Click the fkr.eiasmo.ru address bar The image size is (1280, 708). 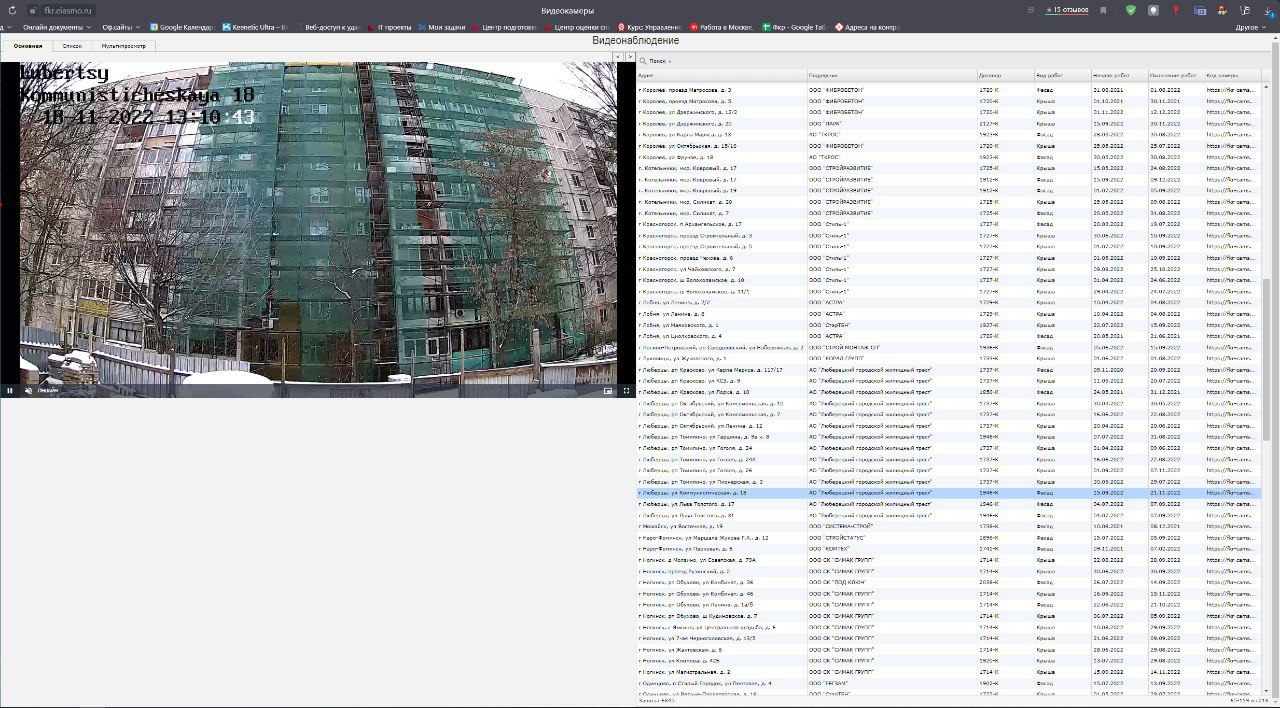[68, 10]
